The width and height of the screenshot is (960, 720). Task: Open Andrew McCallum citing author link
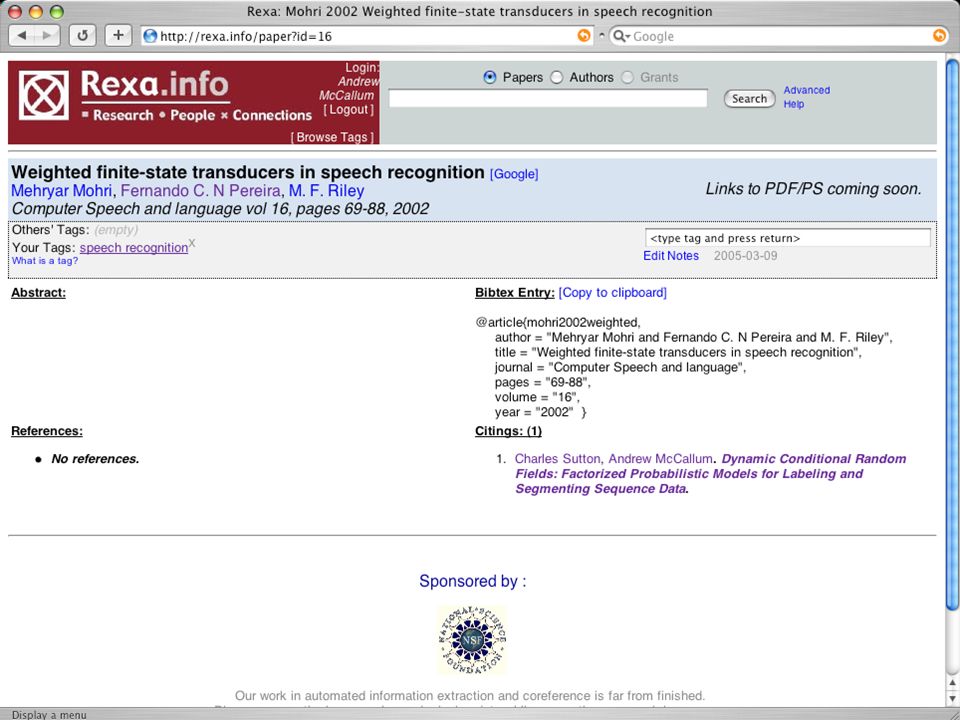[x=660, y=459]
